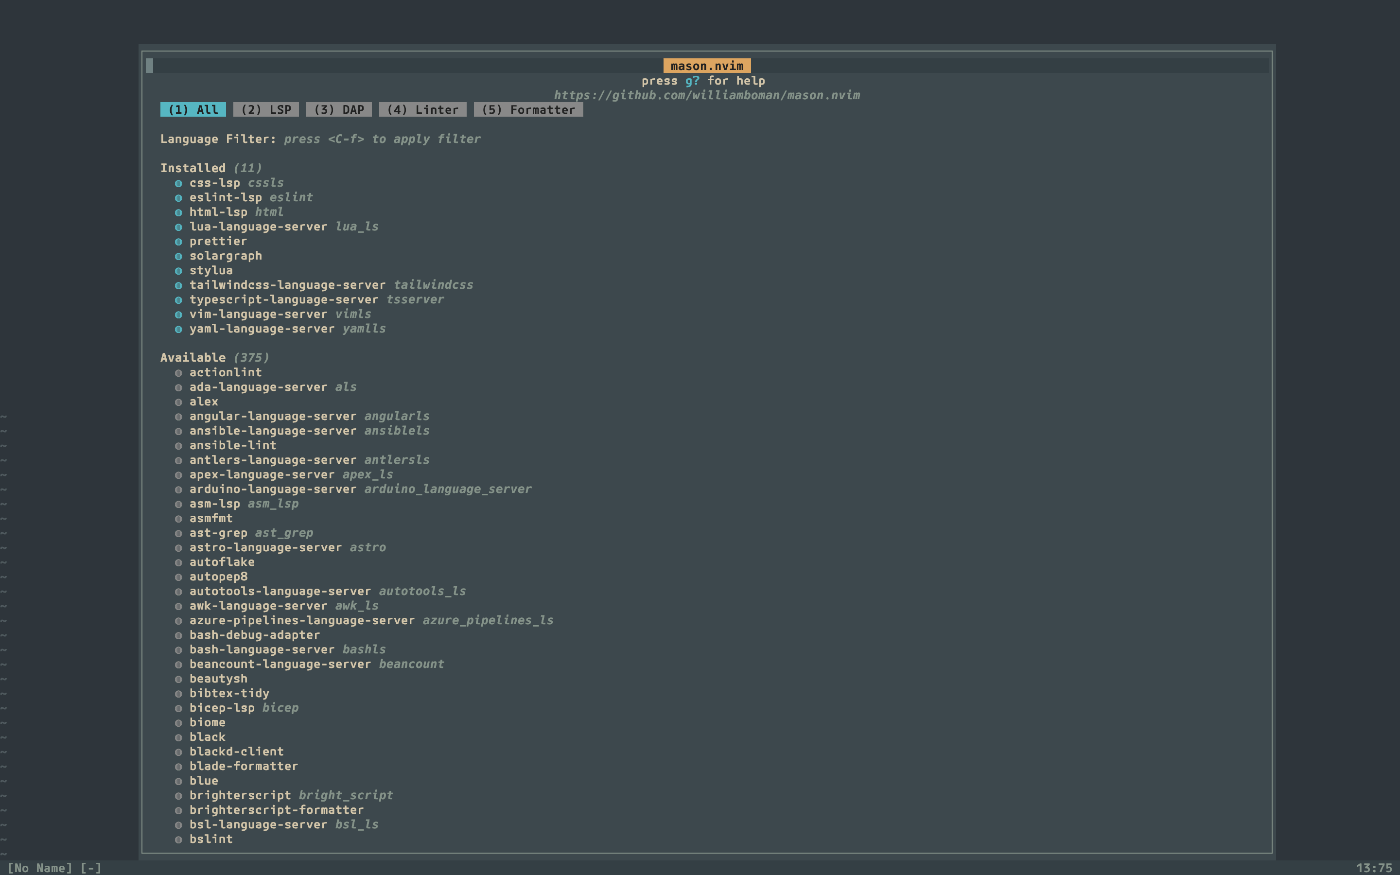Click the installed bullet icon next to eslint-lsp
Image resolution: width=1400 pixels, height=875 pixels.
pyautogui.click(x=179, y=198)
